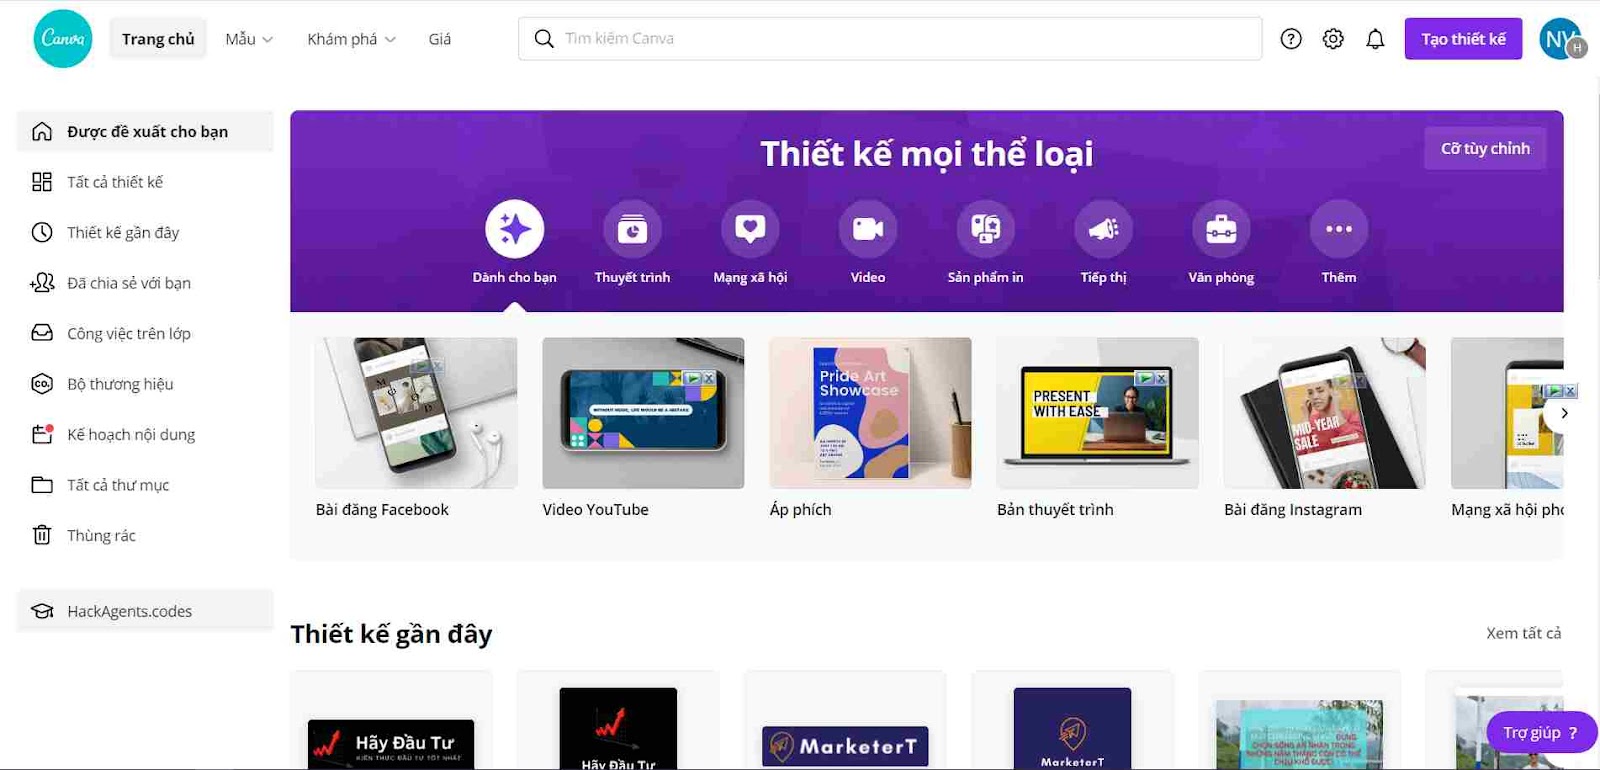Open the help question mark icon
This screenshot has height=770, width=1600.
pyautogui.click(x=1291, y=39)
